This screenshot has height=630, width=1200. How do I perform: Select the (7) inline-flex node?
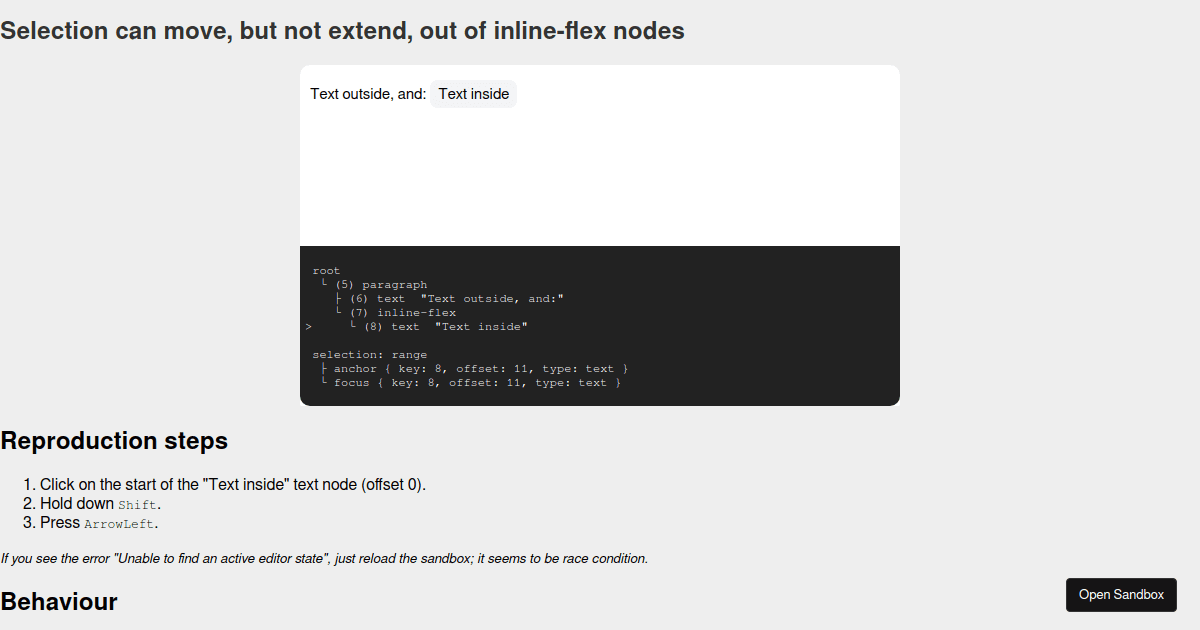point(410,312)
